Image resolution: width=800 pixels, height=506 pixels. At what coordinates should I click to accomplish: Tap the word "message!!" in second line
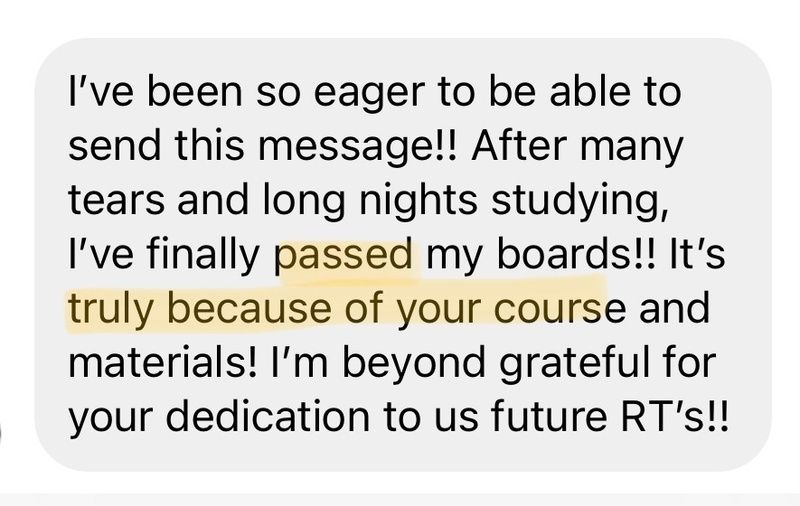coord(360,147)
